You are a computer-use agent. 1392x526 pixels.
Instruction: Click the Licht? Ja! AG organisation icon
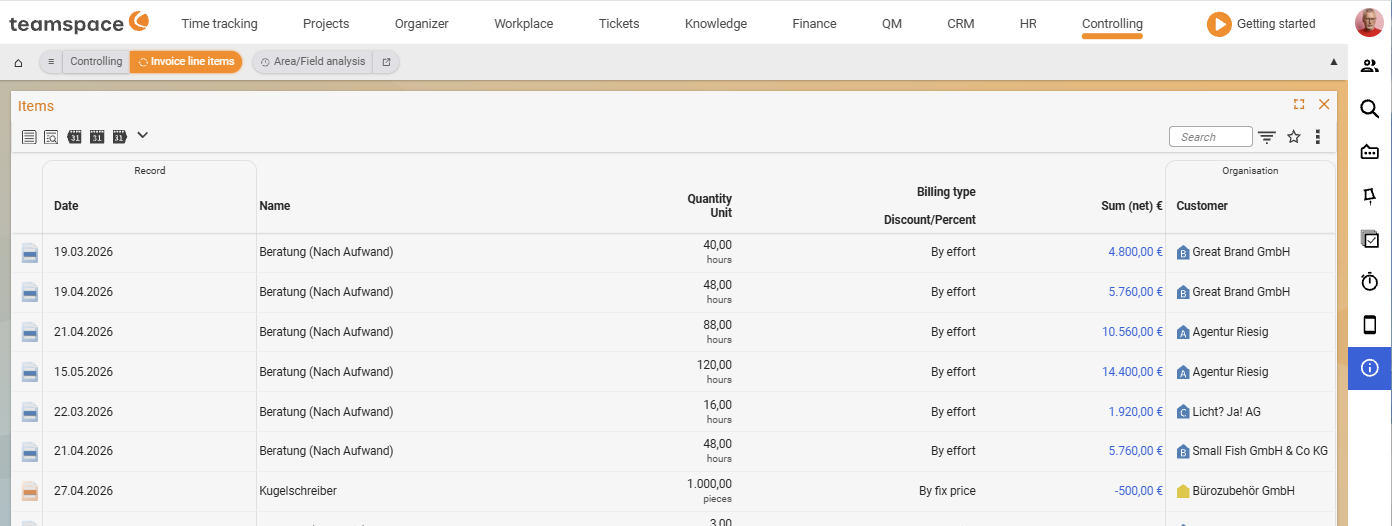pyautogui.click(x=1183, y=412)
